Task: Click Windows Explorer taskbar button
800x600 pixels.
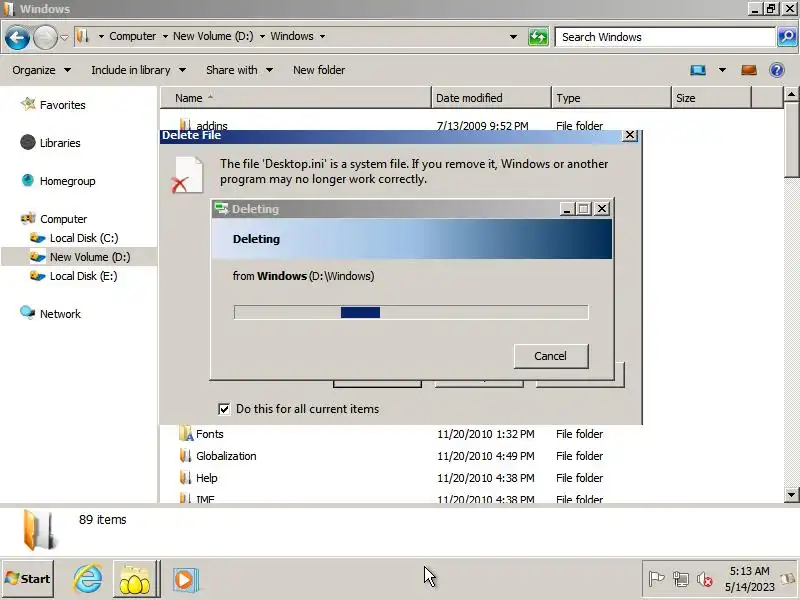Action: pyautogui.click(x=135, y=580)
